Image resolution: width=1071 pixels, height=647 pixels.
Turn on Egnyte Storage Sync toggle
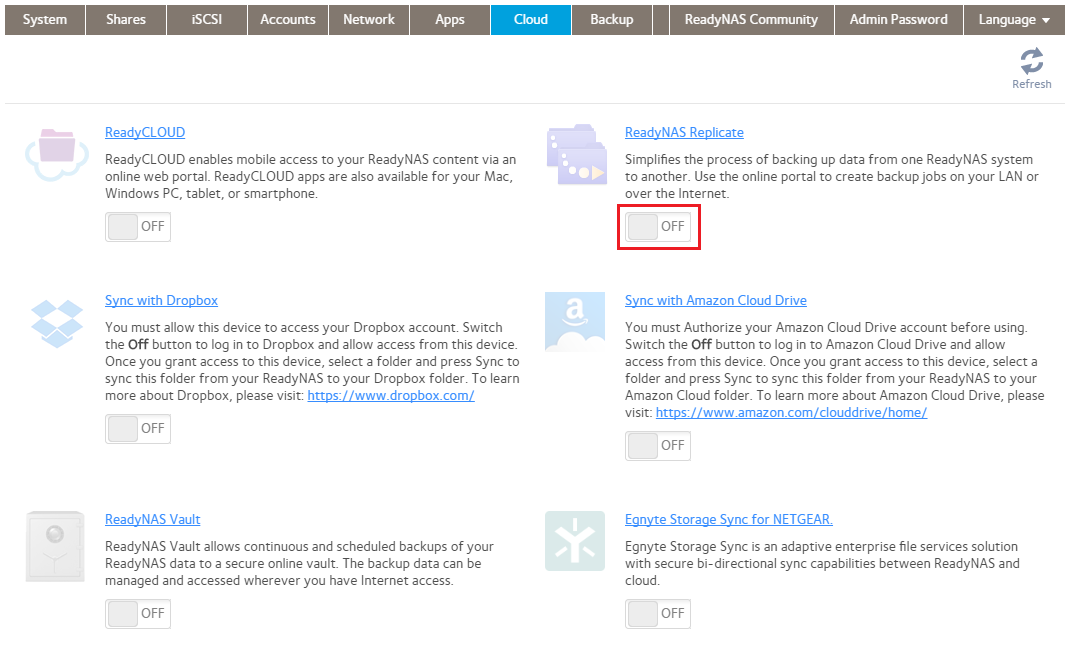658,614
